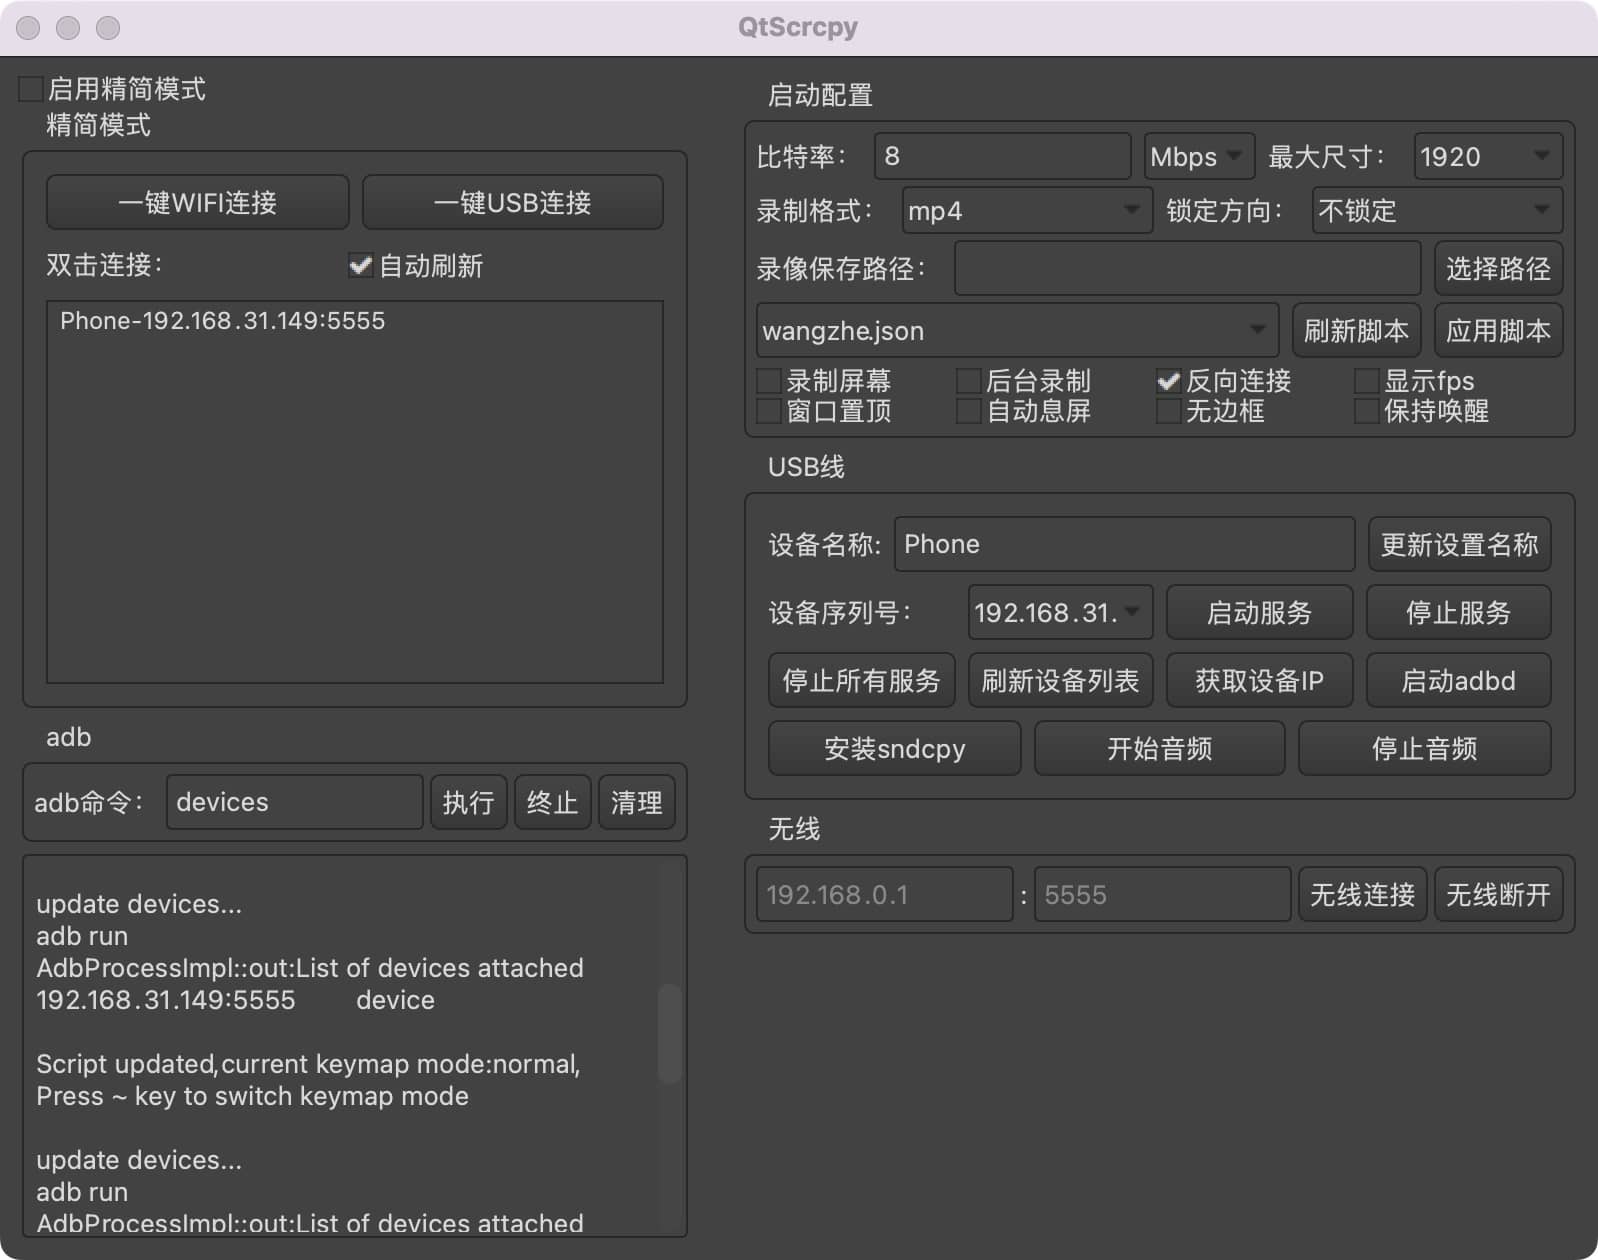Open the 录制格式 mp4 dropdown
The height and width of the screenshot is (1260, 1598).
click(x=1027, y=210)
